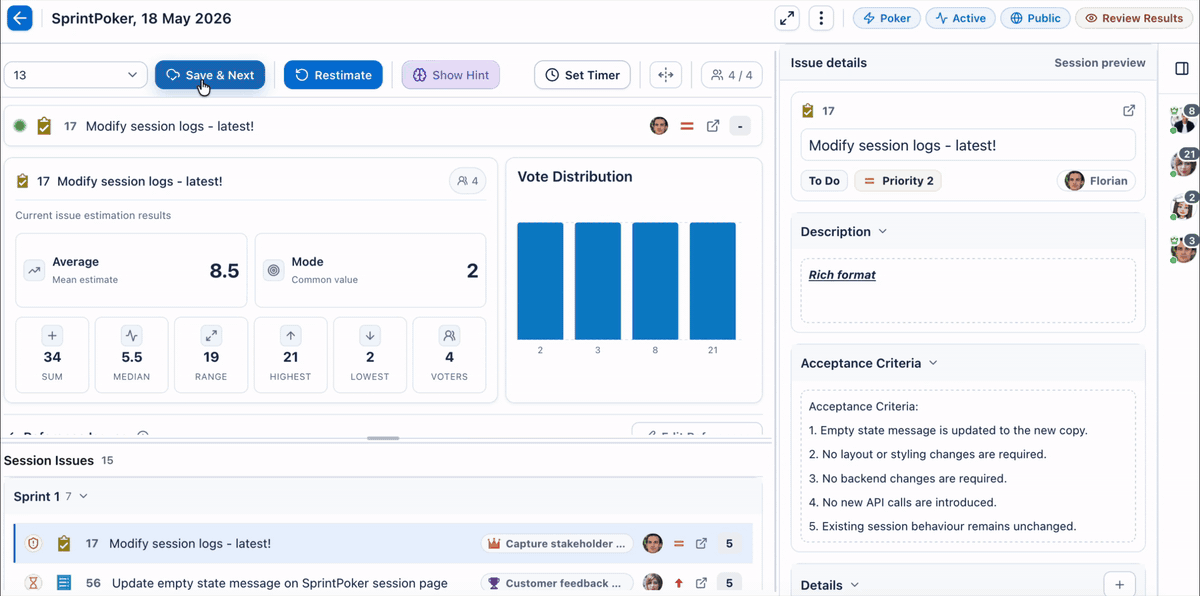This screenshot has height=596, width=1200.
Task: Select issue 17 row in Session Issues
Action: tap(383, 543)
